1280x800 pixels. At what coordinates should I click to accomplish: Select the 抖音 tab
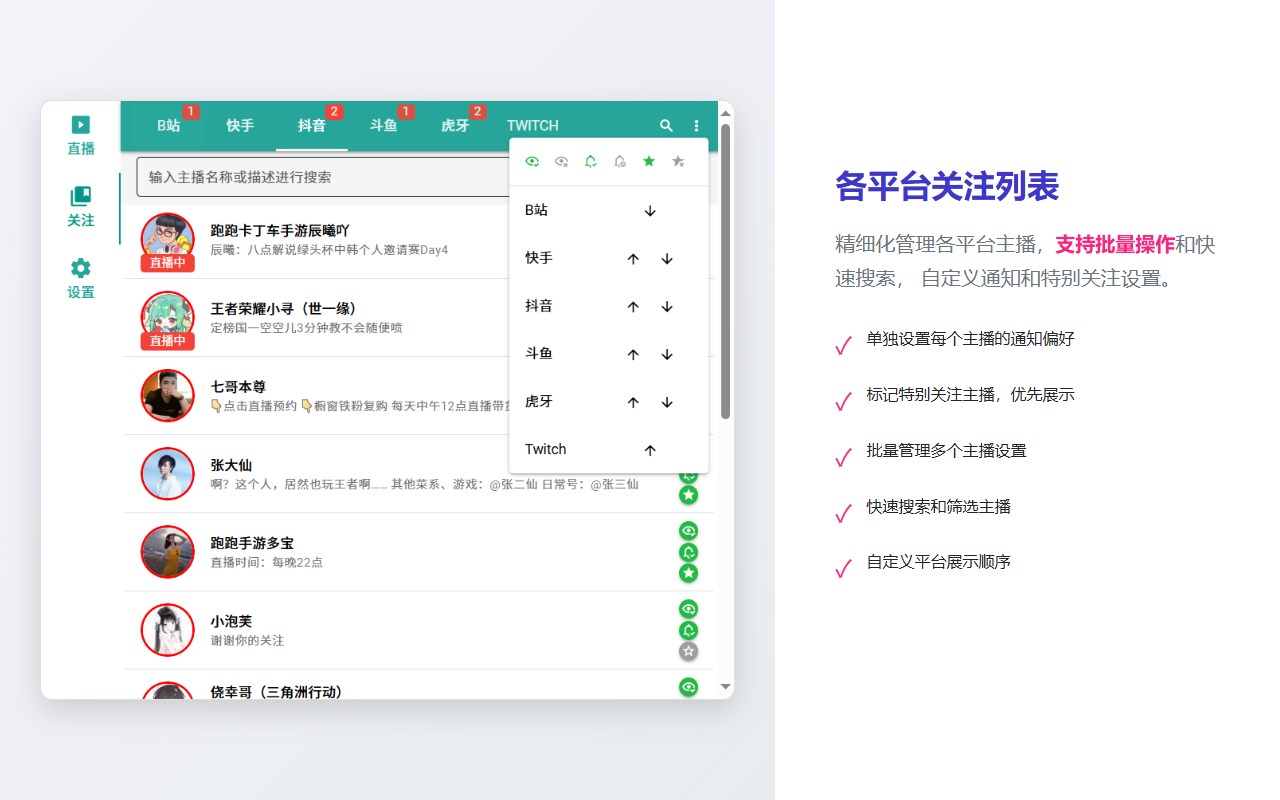[312, 126]
